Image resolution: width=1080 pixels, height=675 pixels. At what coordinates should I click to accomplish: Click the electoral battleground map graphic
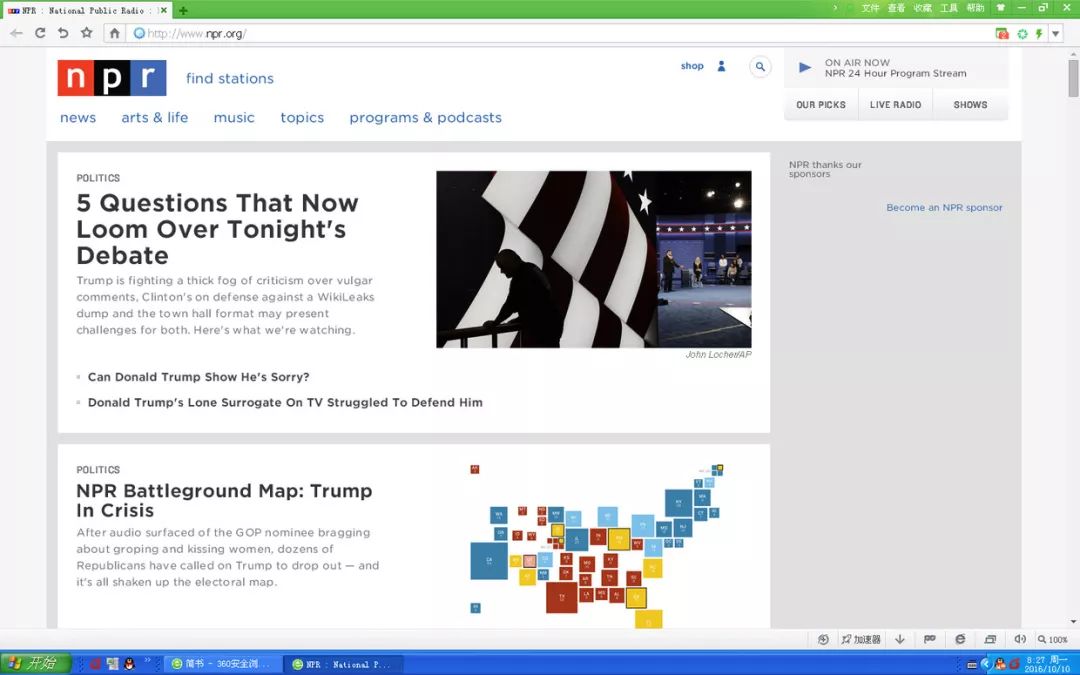(596, 546)
